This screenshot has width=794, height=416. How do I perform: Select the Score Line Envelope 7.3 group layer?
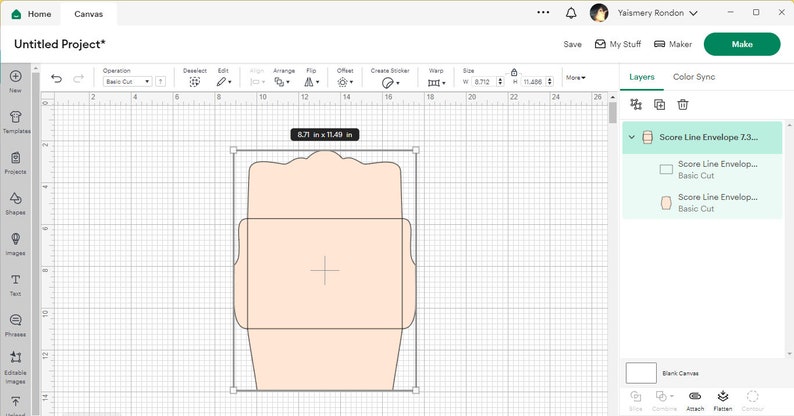click(702, 137)
